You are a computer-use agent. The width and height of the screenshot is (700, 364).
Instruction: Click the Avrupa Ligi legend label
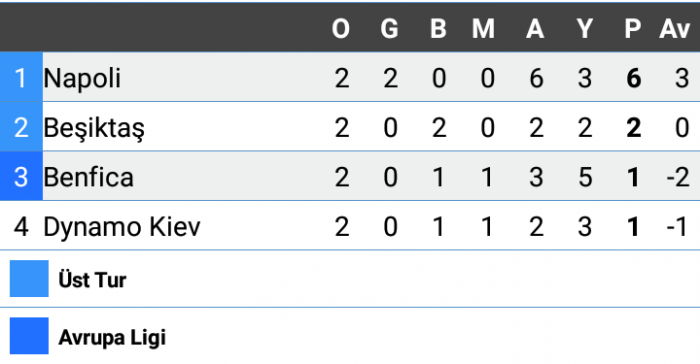click(x=112, y=338)
